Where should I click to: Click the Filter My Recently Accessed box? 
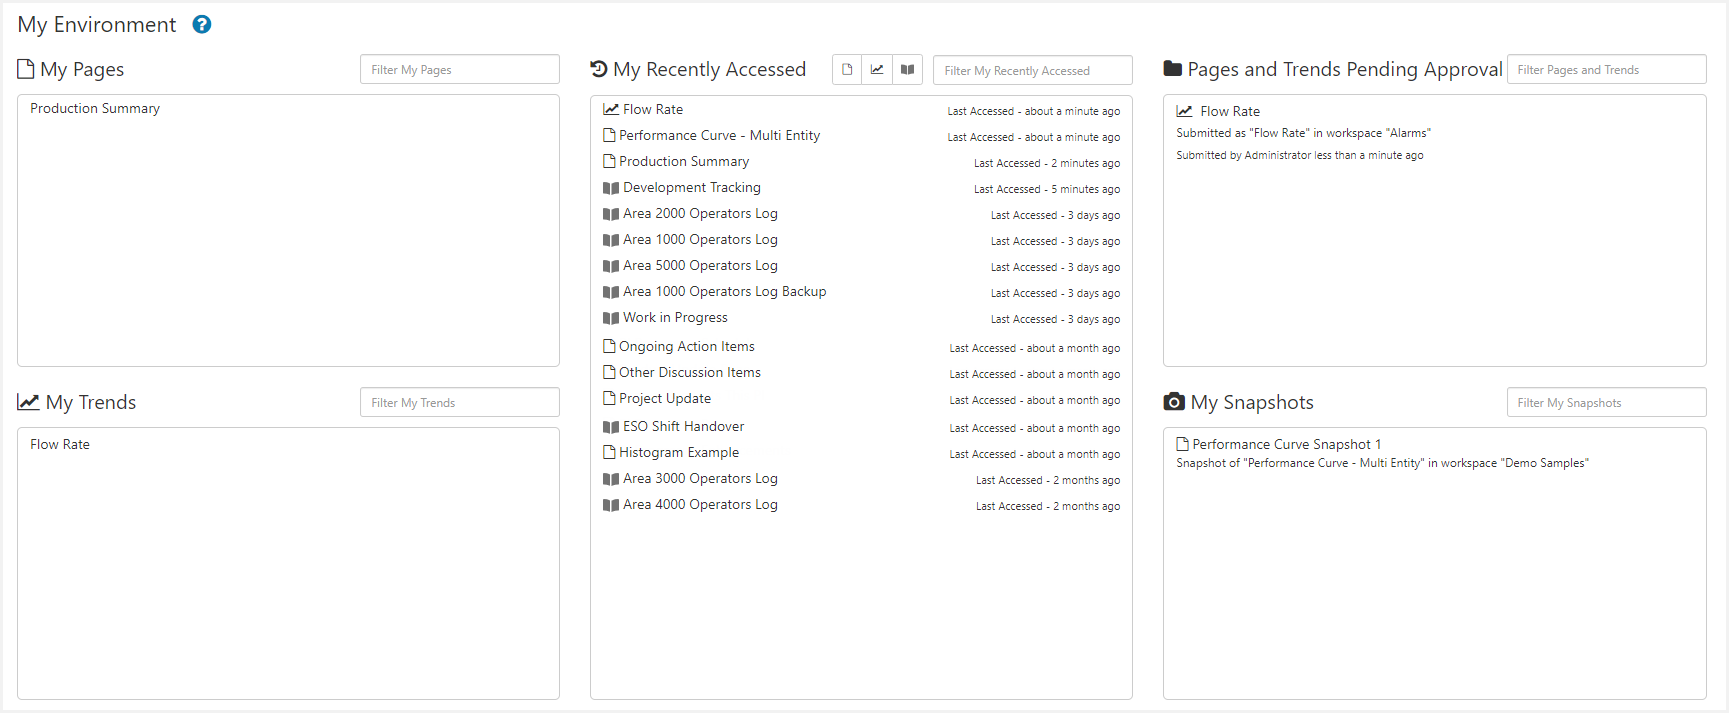click(x=1032, y=71)
